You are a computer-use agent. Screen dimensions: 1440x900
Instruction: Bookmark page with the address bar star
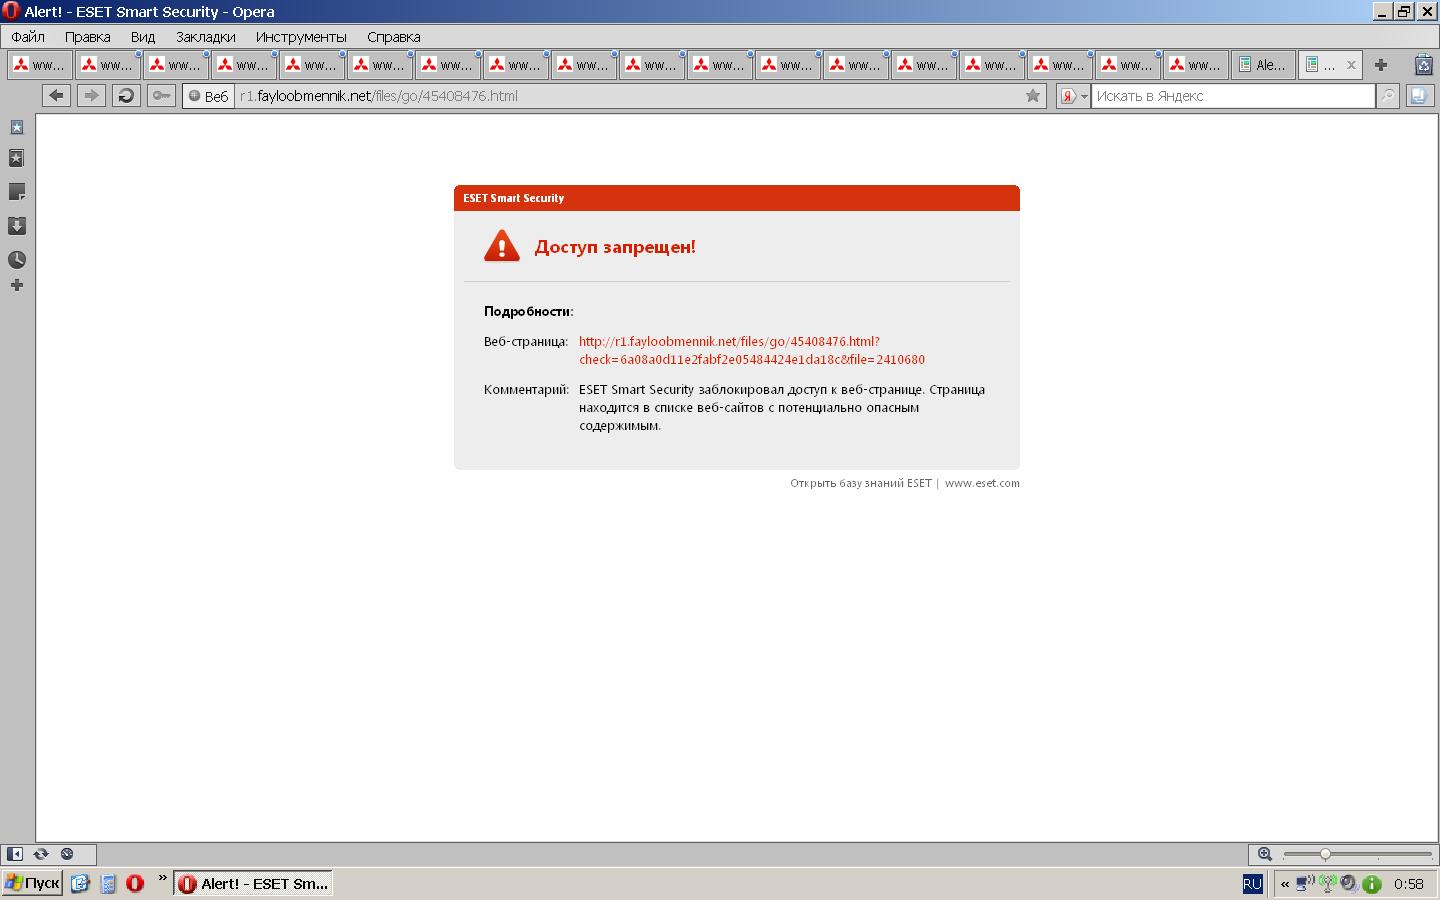[x=1033, y=96]
